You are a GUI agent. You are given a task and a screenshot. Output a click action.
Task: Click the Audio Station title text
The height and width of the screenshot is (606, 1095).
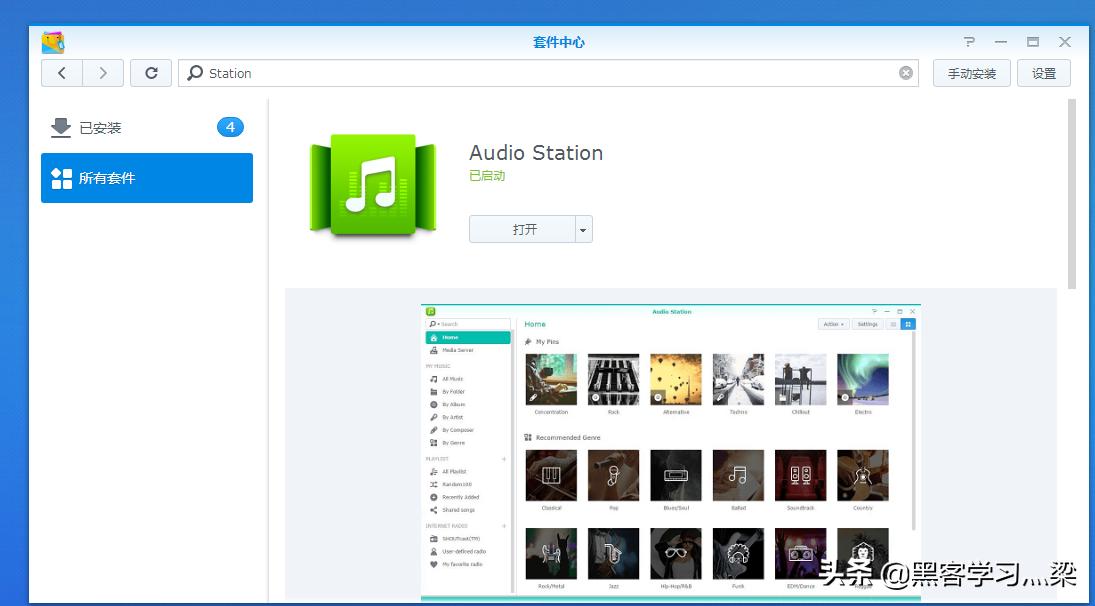pyautogui.click(x=536, y=153)
